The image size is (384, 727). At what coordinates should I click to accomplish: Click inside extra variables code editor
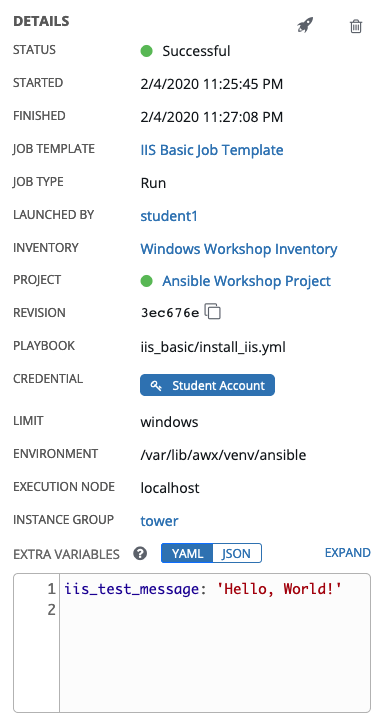215,642
